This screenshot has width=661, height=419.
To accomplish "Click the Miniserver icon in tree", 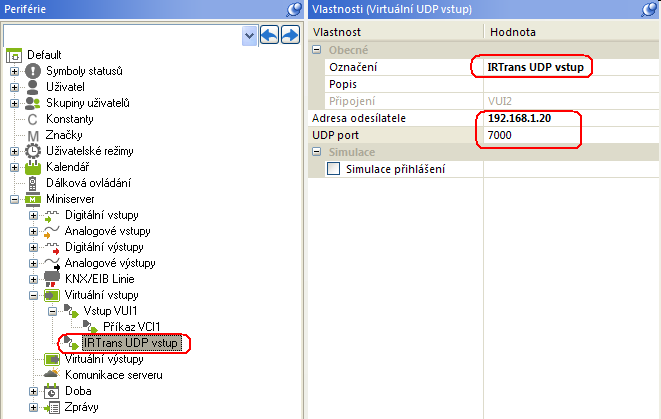I will point(33,199).
